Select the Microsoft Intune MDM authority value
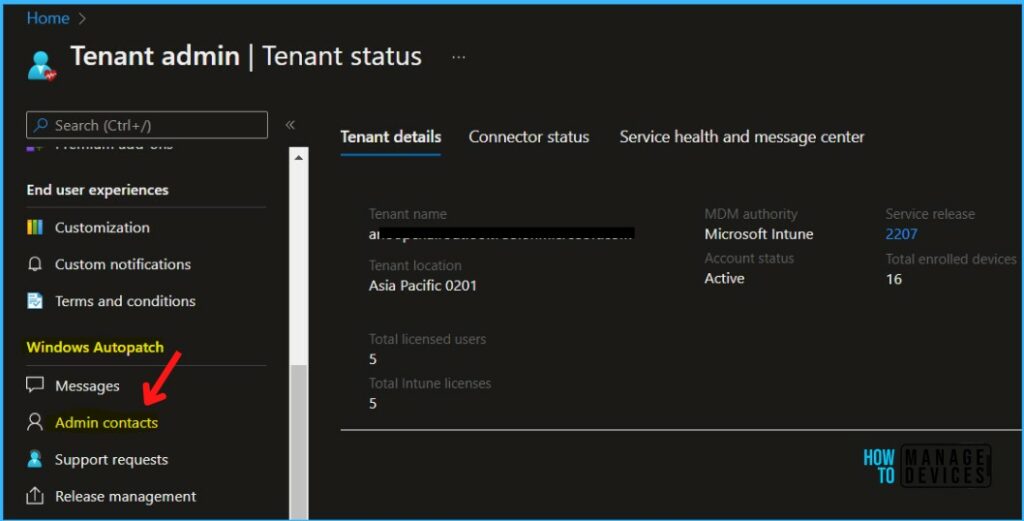This screenshot has width=1024, height=521. [x=758, y=234]
